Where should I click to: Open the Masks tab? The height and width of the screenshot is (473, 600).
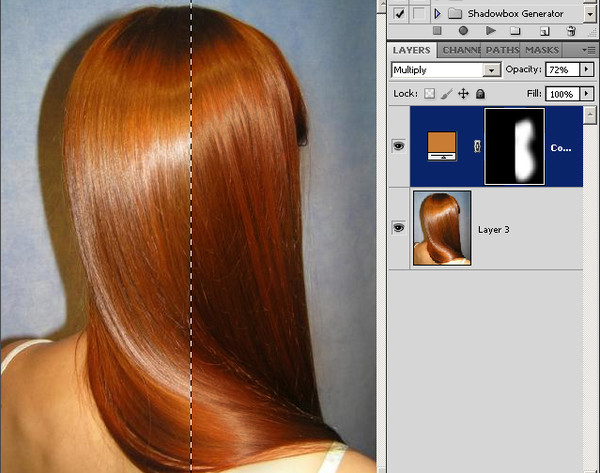click(x=542, y=50)
